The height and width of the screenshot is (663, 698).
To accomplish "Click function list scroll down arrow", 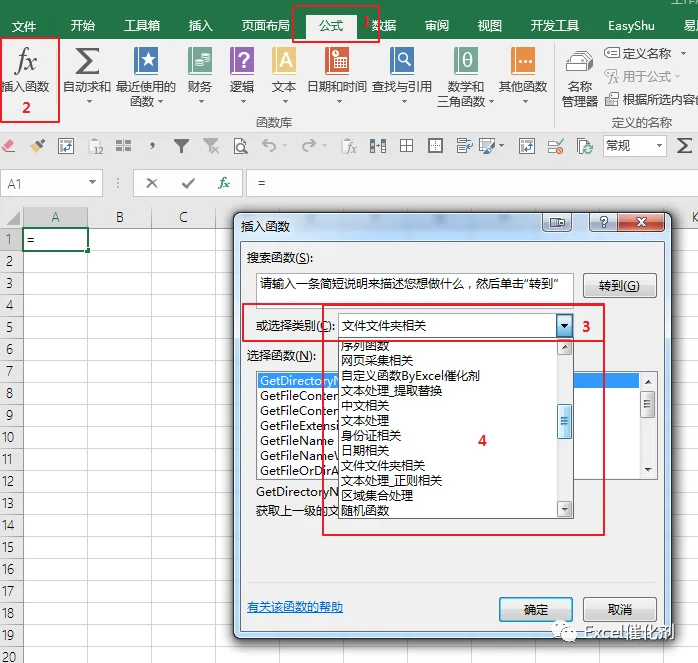I will pyautogui.click(x=648, y=470).
